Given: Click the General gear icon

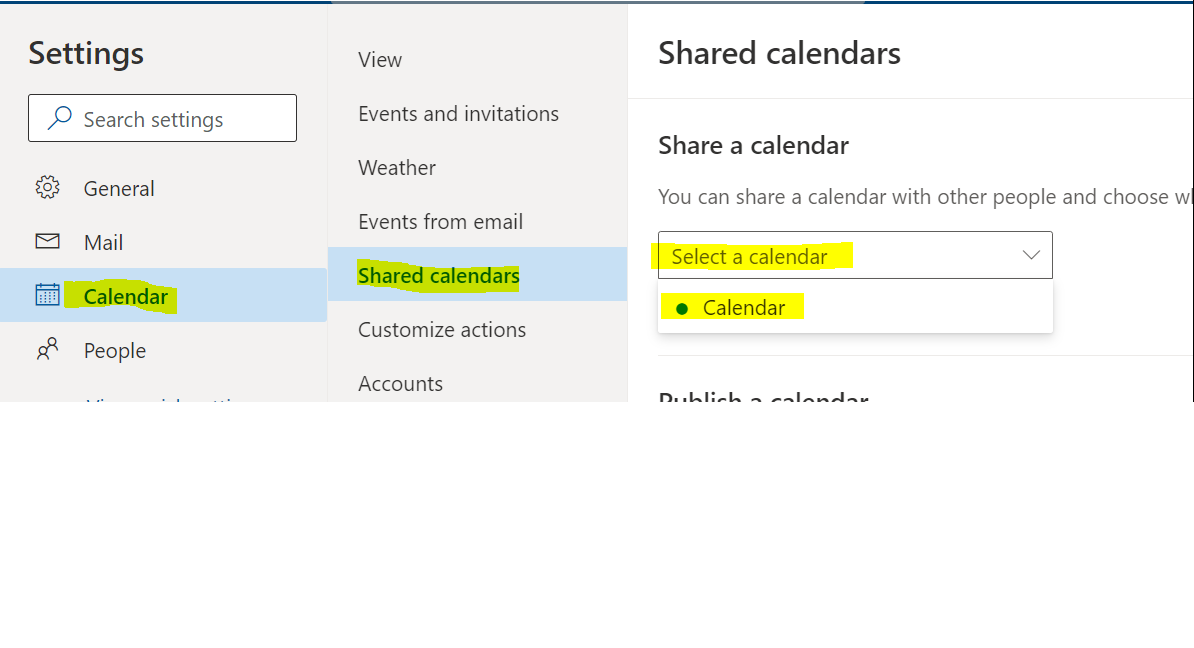Looking at the screenshot, I should [x=47, y=187].
